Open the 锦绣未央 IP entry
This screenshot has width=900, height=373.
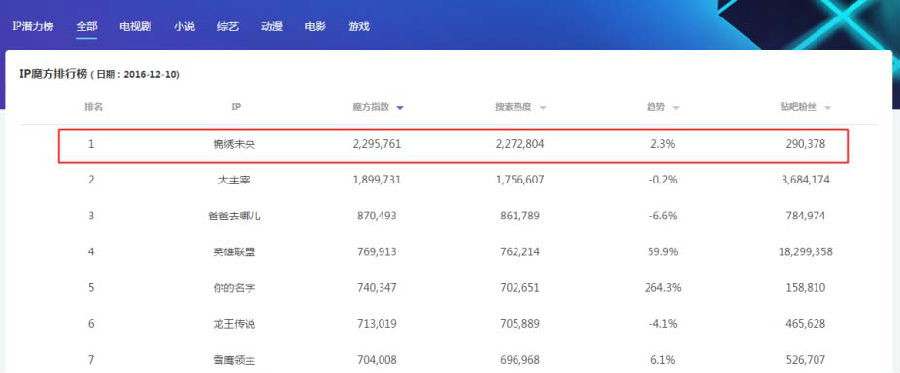click(234, 145)
